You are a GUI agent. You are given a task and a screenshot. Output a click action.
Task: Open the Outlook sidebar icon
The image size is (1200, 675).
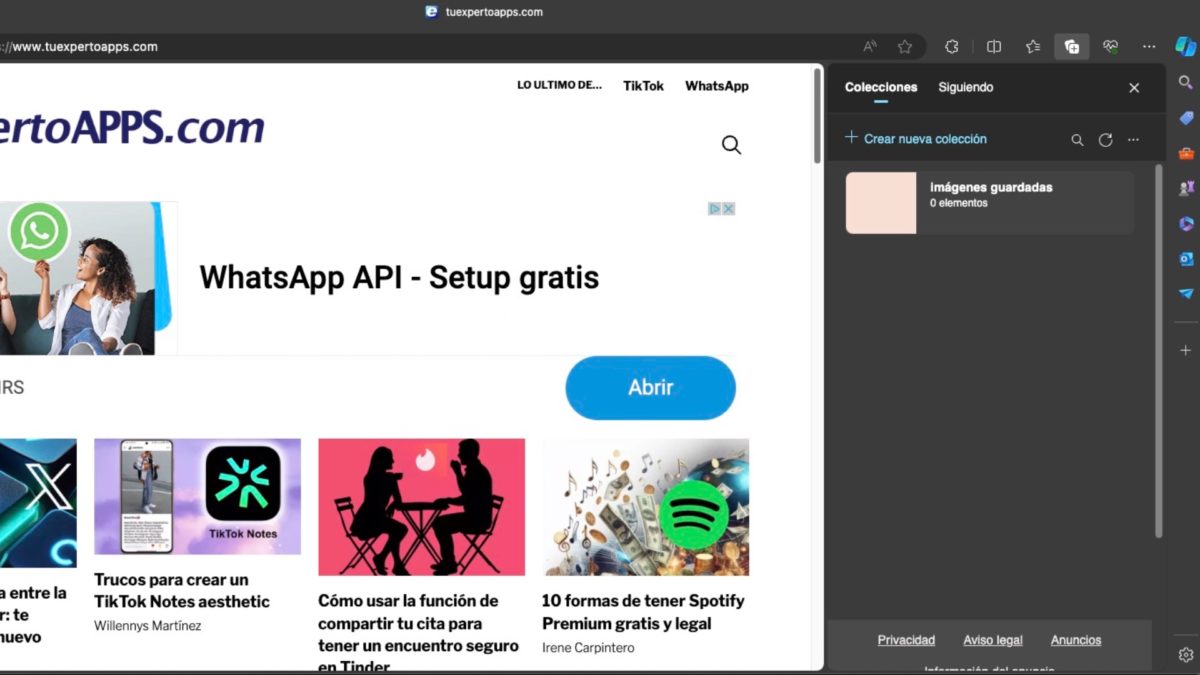pyautogui.click(x=1186, y=258)
